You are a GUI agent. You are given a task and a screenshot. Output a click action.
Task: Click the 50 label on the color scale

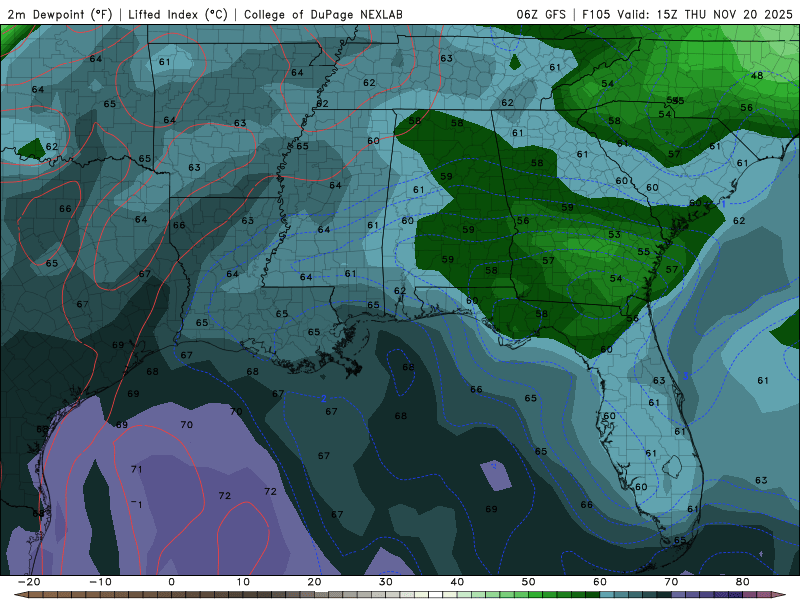click(x=529, y=582)
